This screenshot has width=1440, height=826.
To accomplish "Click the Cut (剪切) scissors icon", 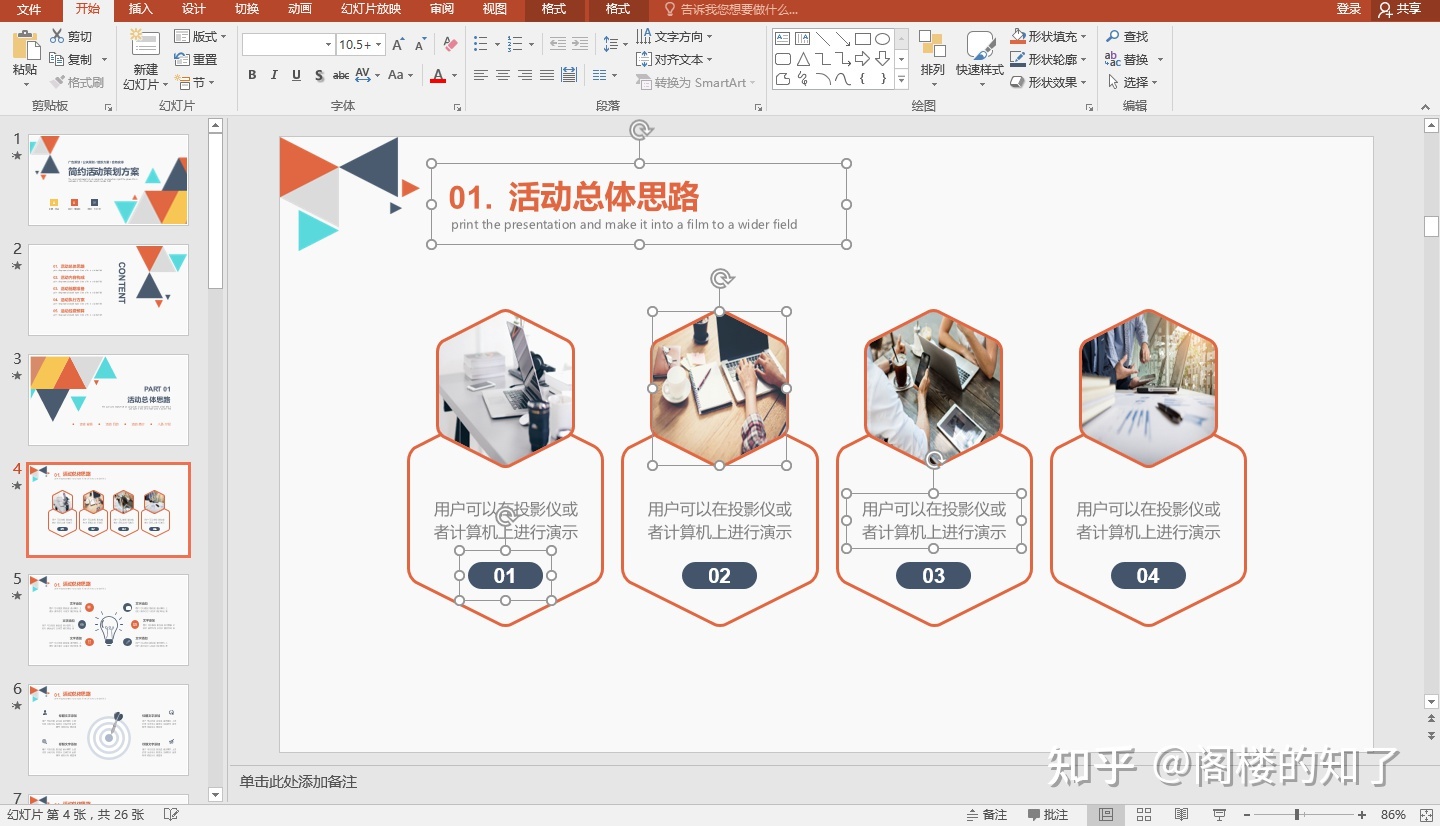I will (57, 37).
